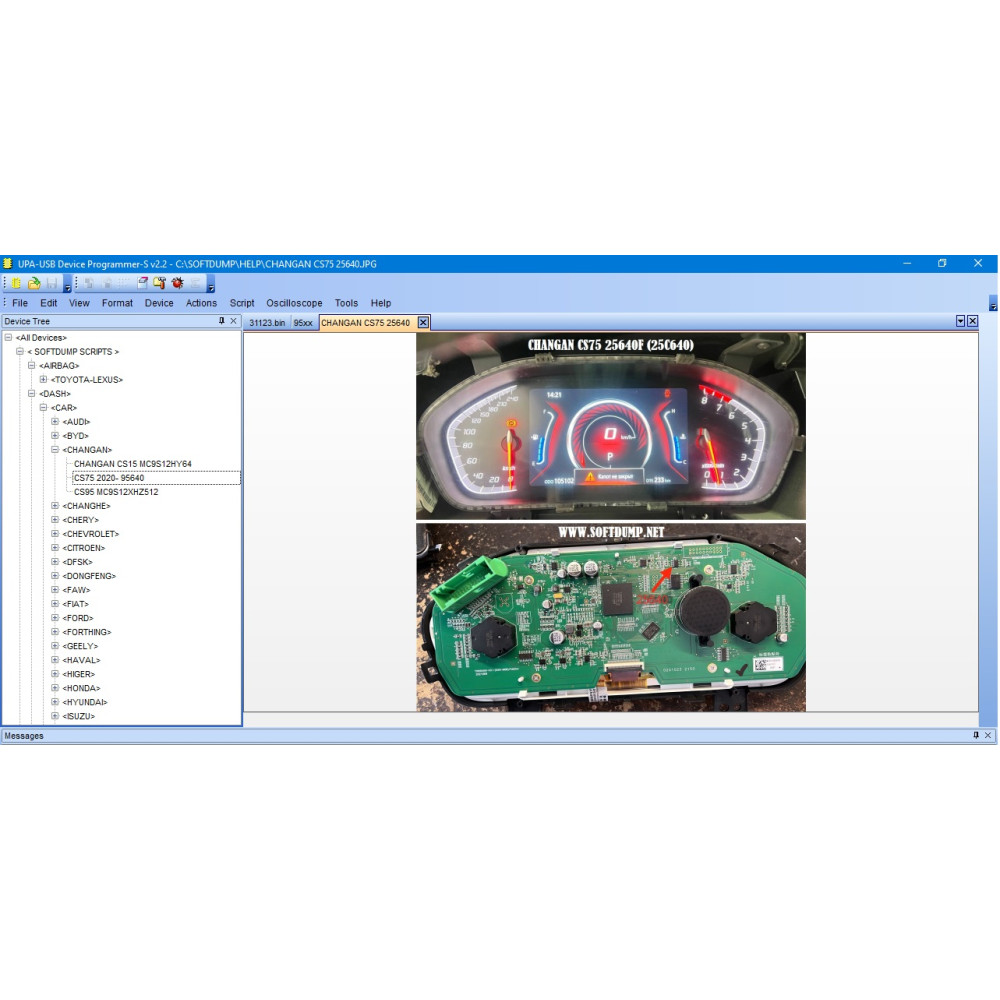Viewport: 1000px width, 1000px height.
Task: Click the greyed script toolbar icon after the bug
Action: [195, 283]
